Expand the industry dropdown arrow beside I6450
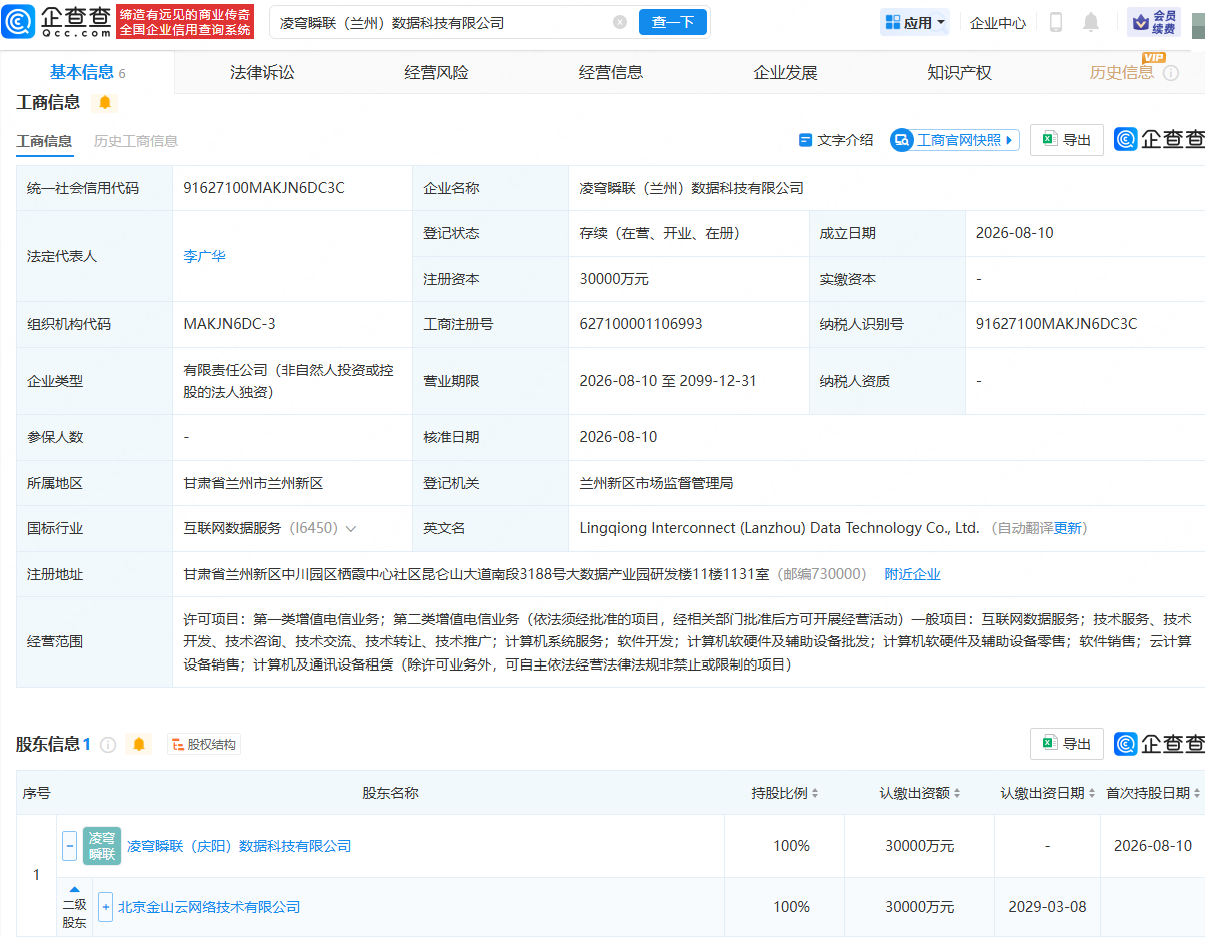The image size is (1205, 937). pos(350,528)
